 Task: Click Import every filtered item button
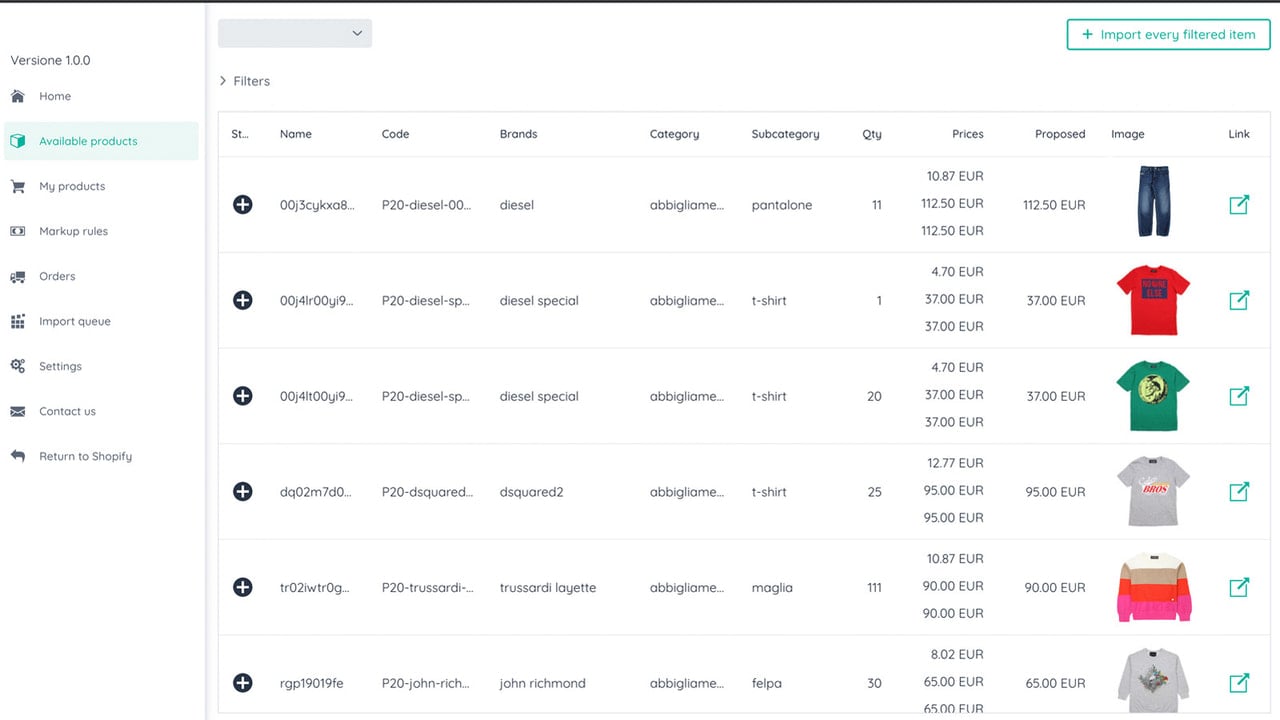pyautogui.click(x=1168, y=34)
